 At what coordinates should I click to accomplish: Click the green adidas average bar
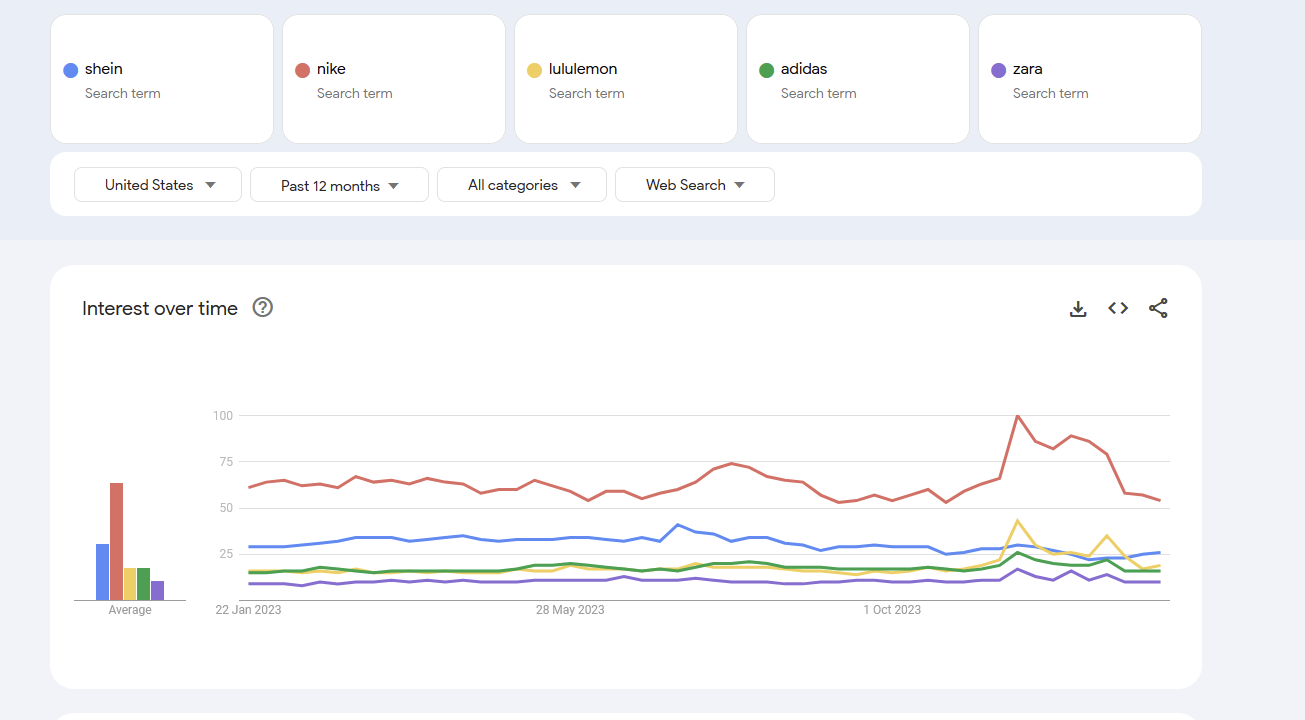tap(144, 584)
